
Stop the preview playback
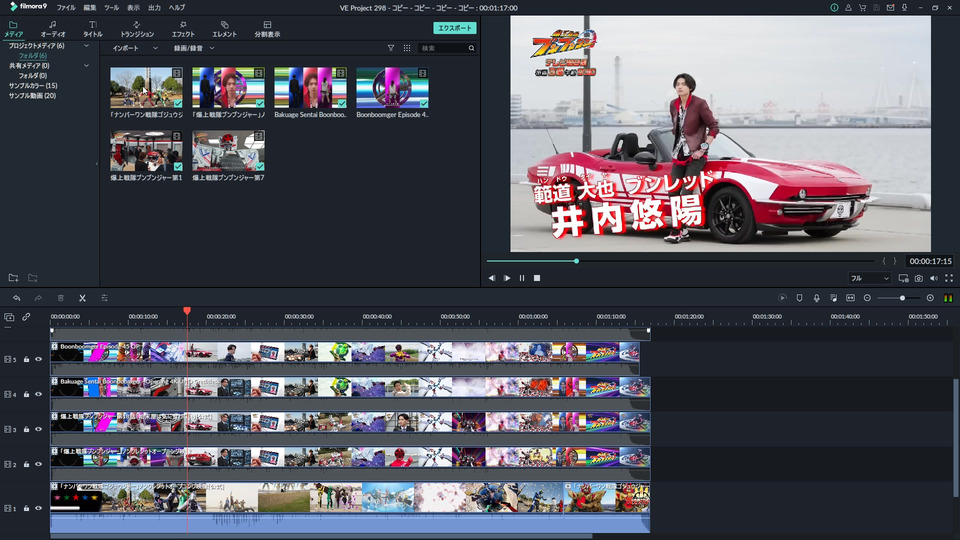pyautogui.click(x=537, y=278)
